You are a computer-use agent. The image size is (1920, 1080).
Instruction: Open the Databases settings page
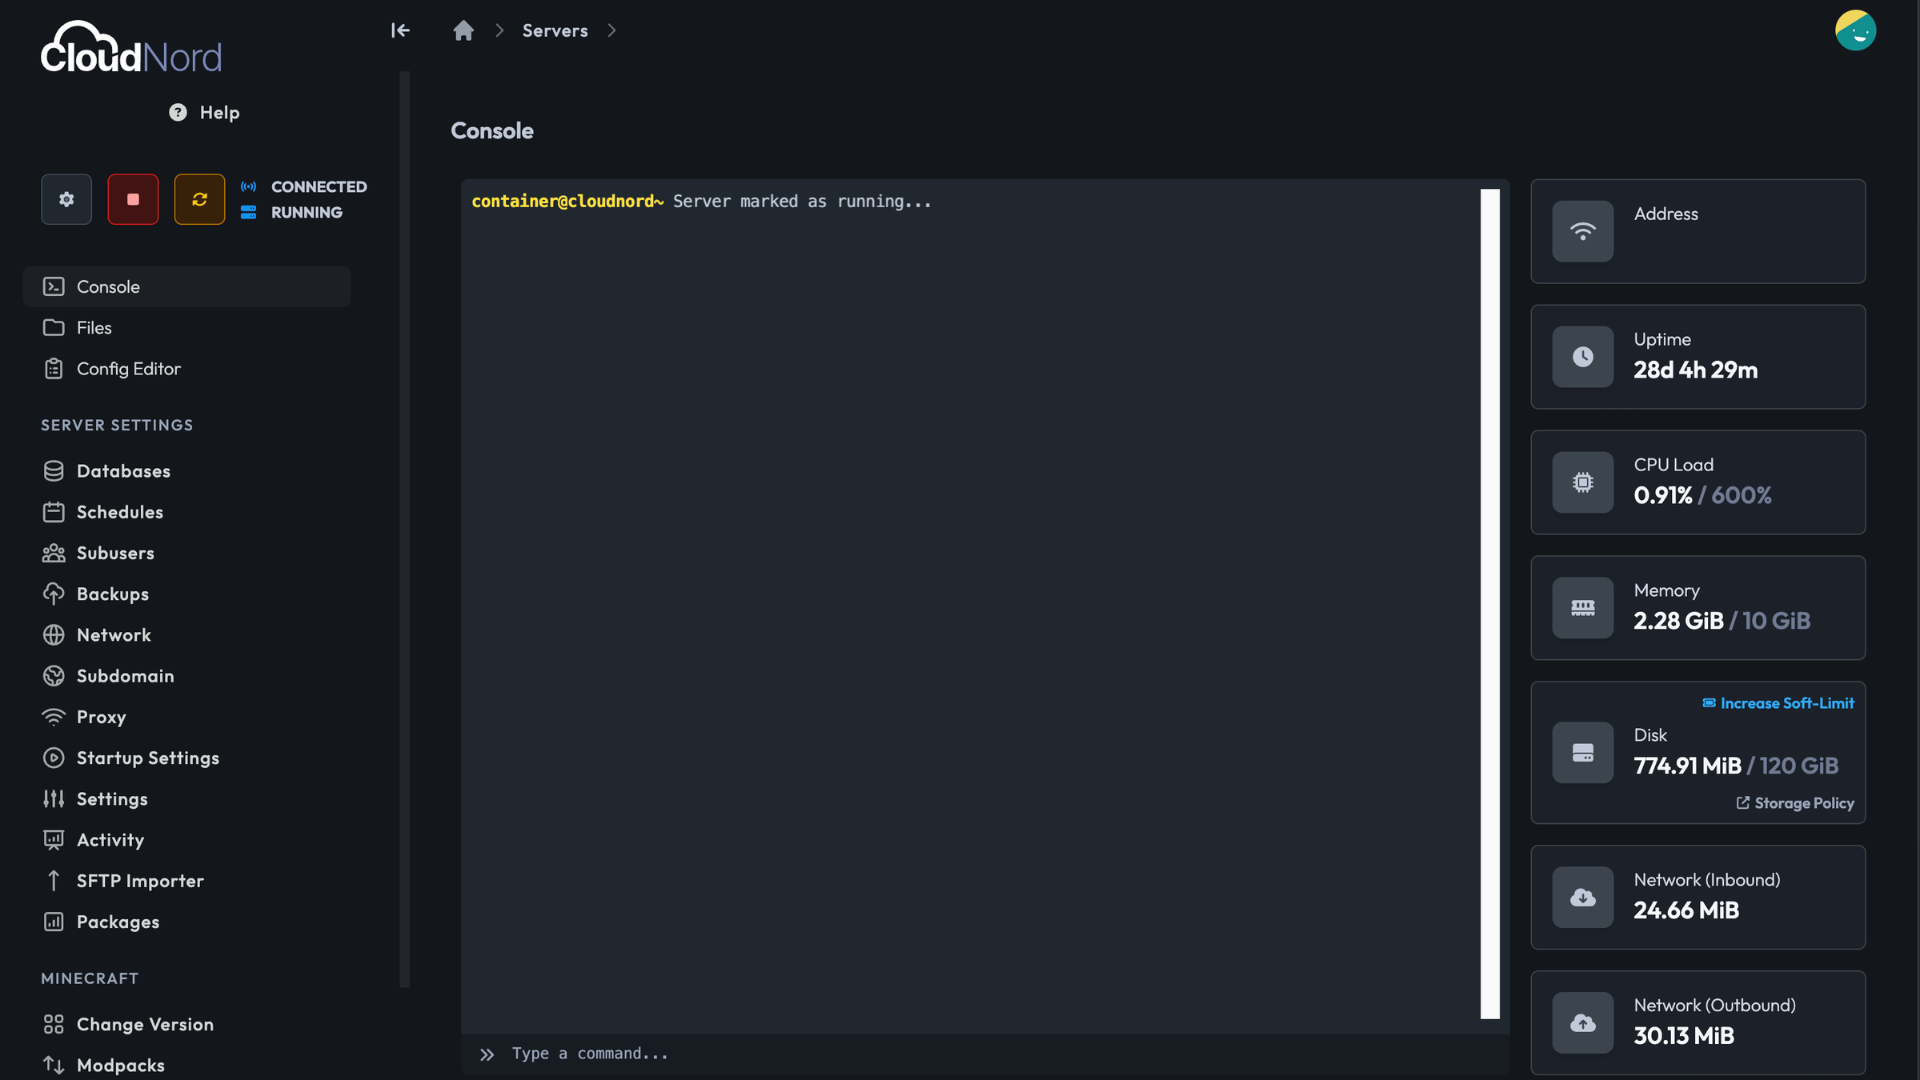pos(123,470)
